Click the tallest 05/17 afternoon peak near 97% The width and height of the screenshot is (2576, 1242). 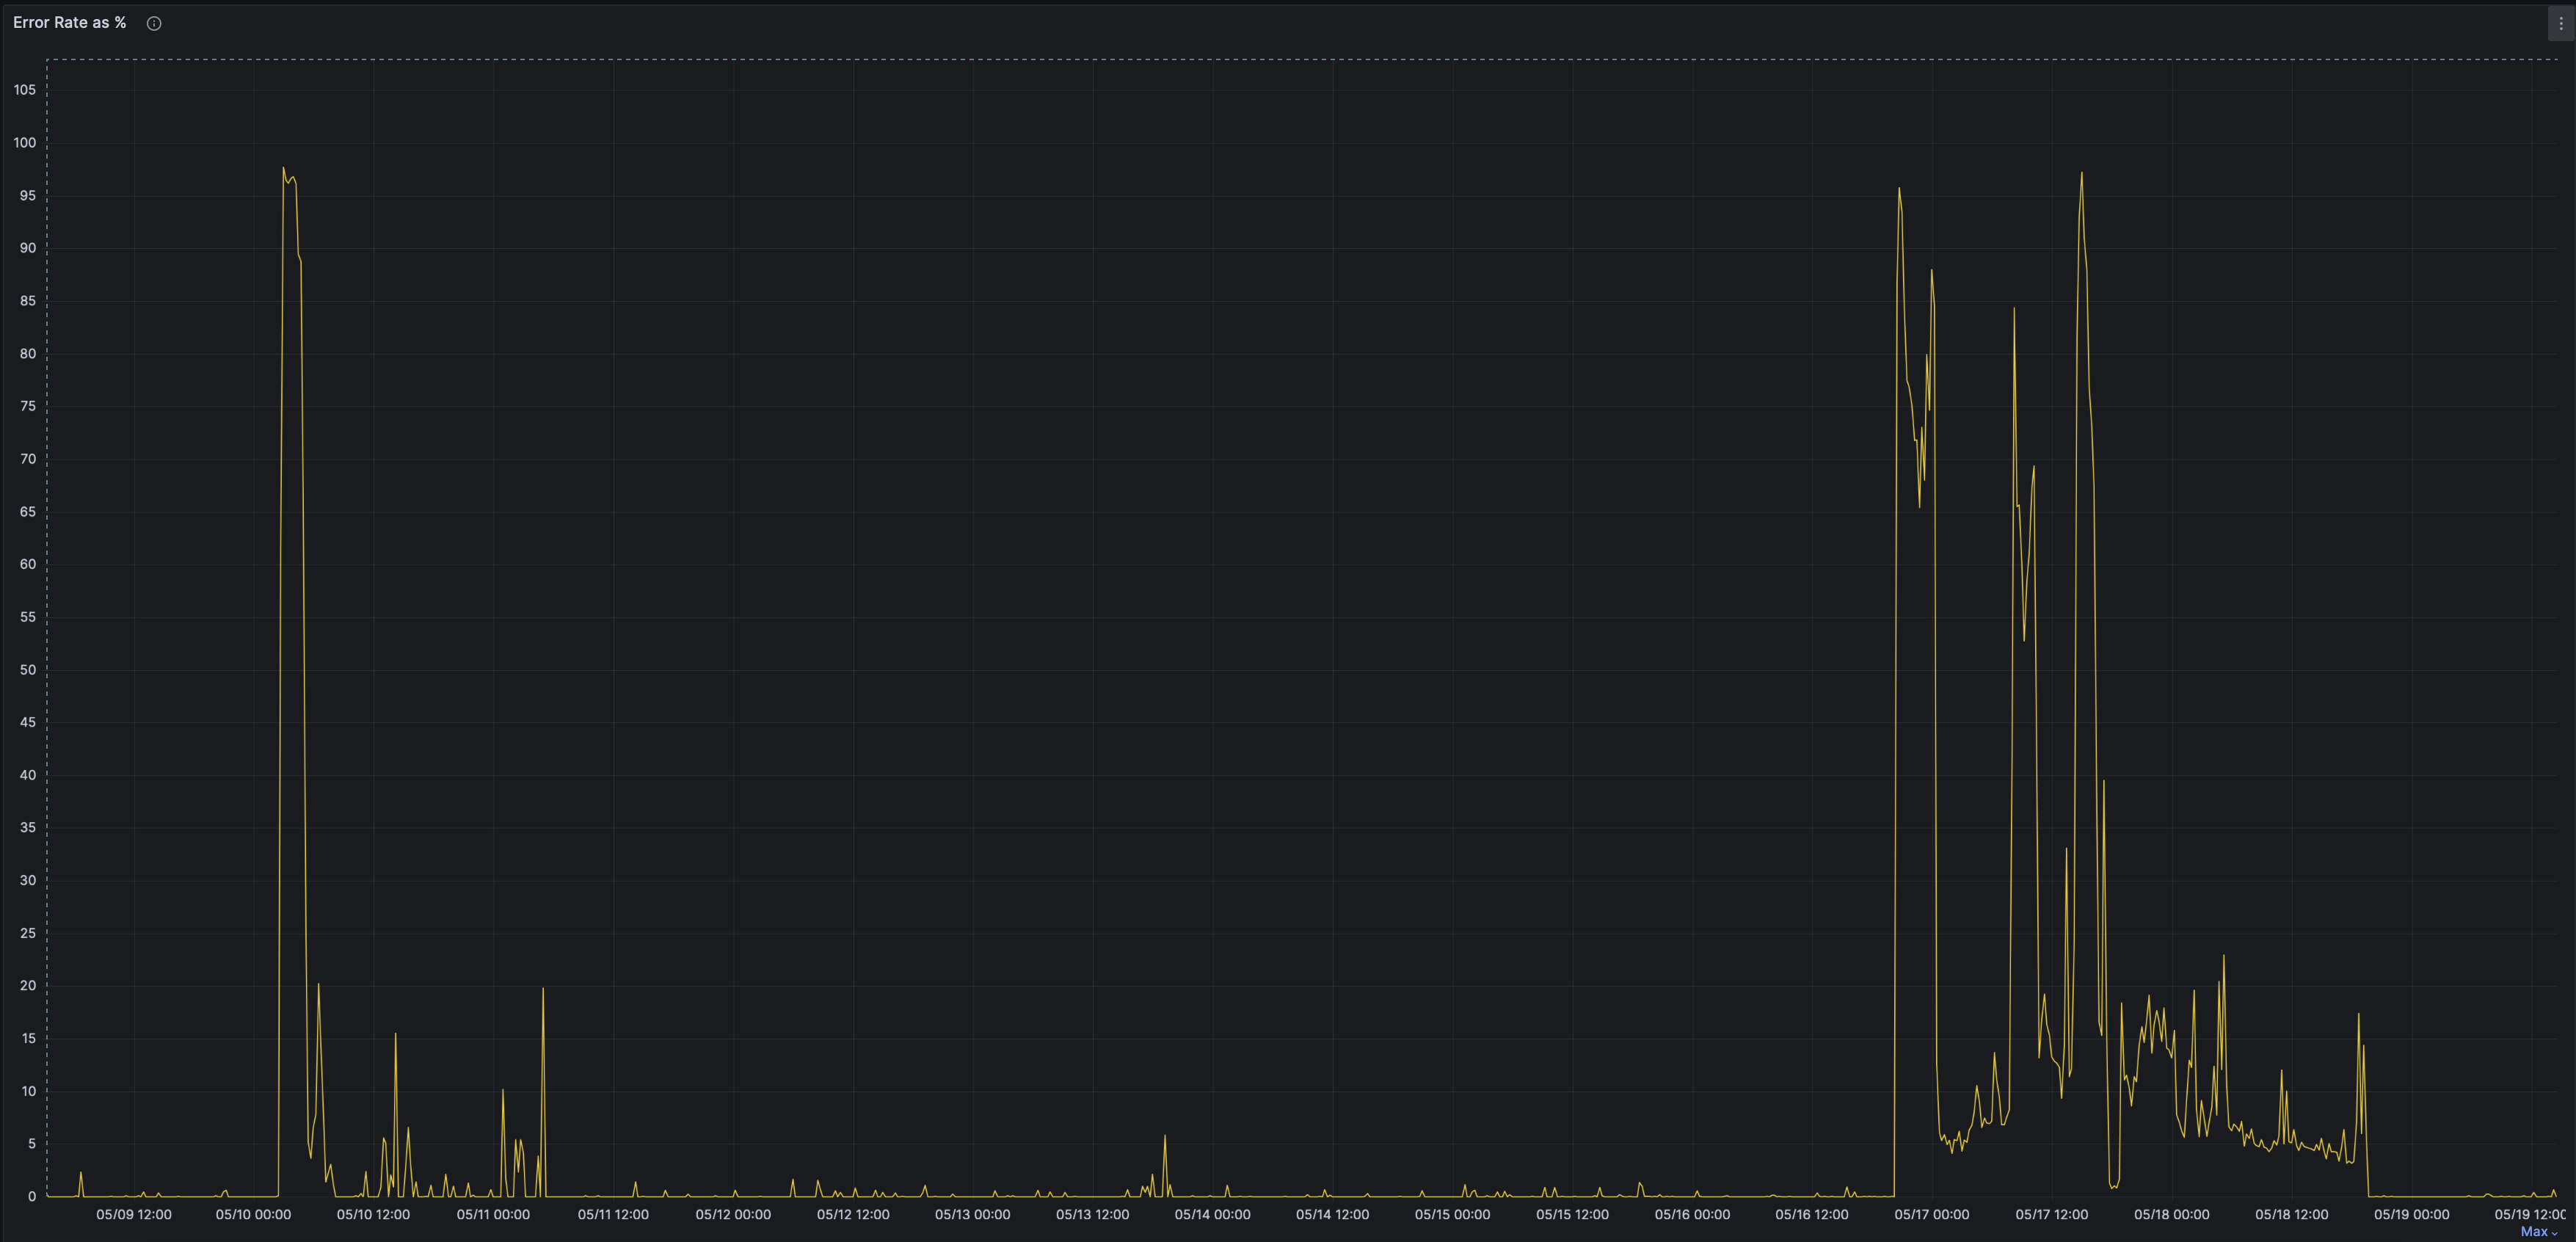[2082, 174]
